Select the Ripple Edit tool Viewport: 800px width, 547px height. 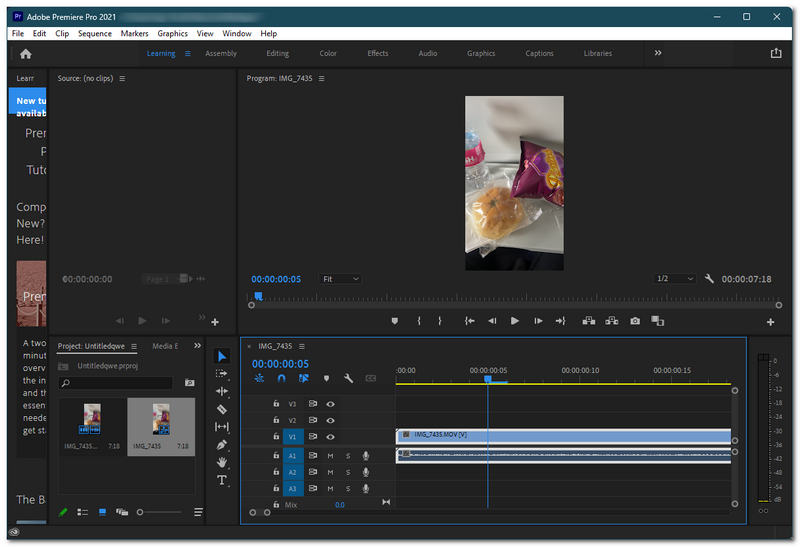[x=221, y=391]
